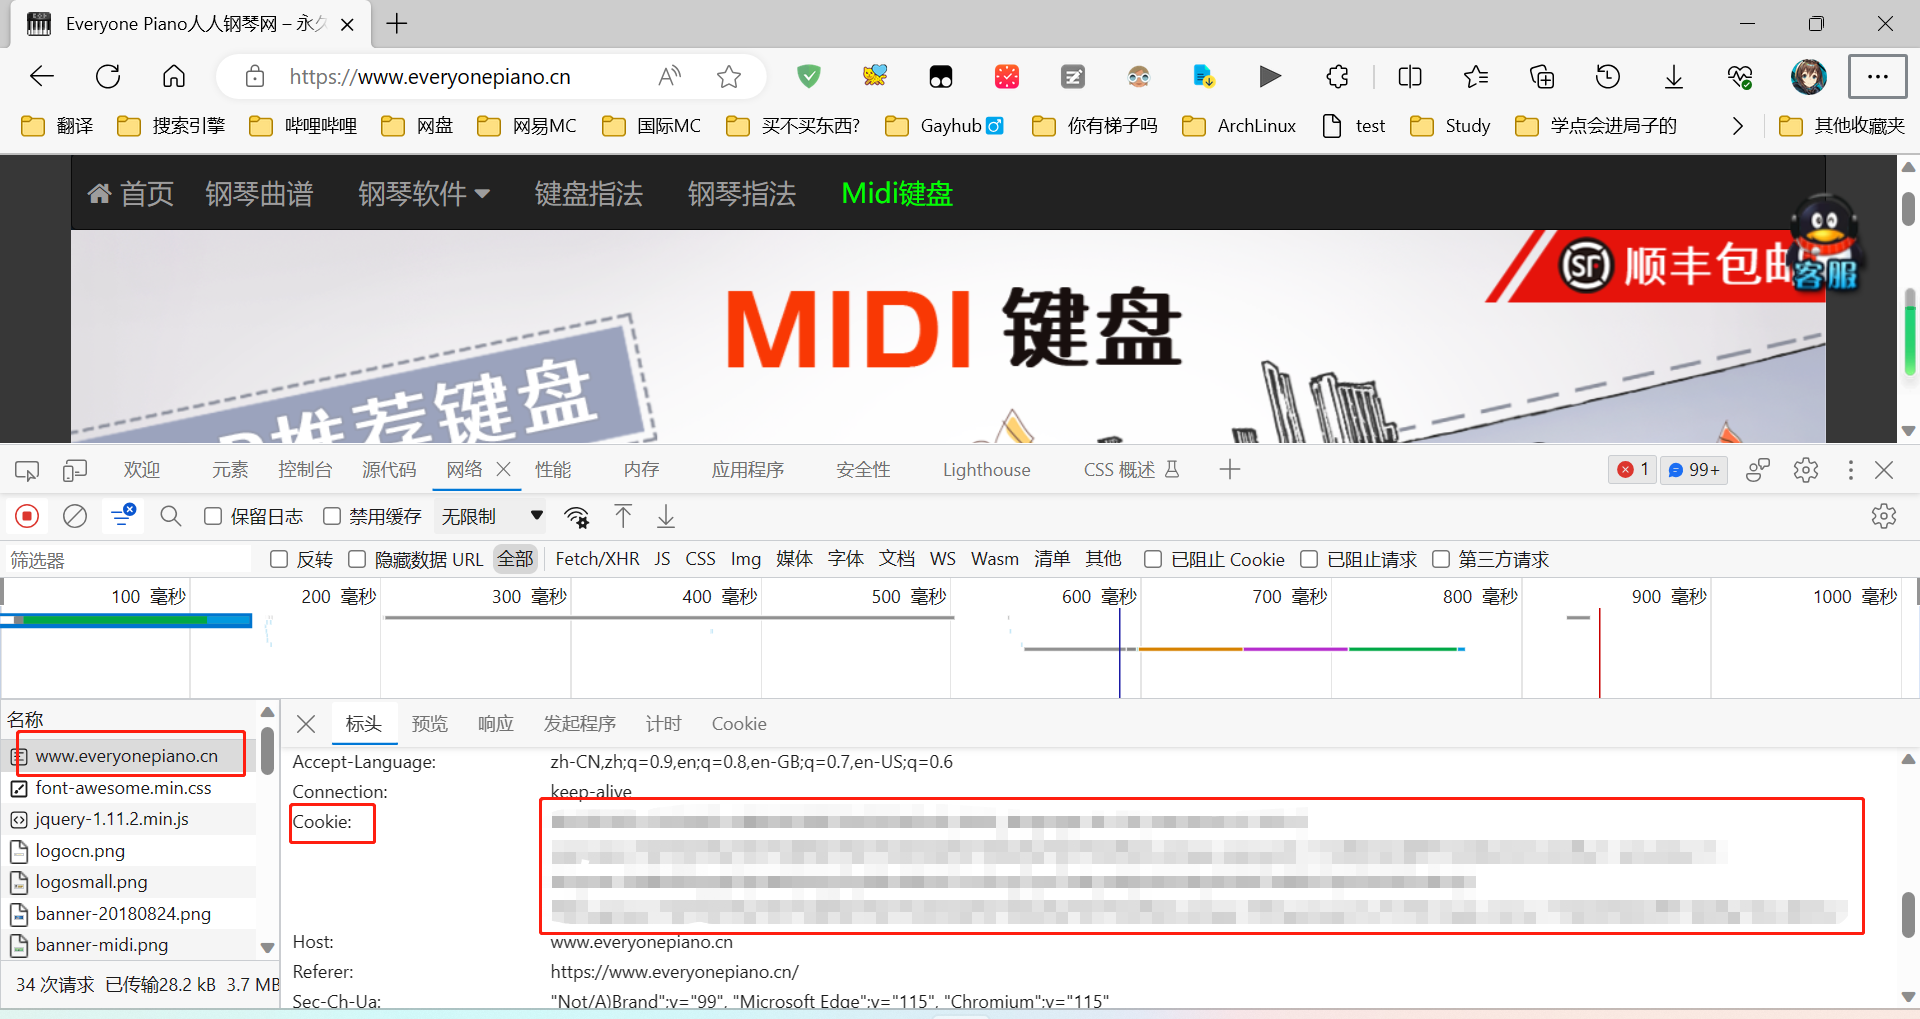Image resolution: width=1920 pixels, height=1019 pixels.
Task: Stop recording network log
Action: pos(27,516)
